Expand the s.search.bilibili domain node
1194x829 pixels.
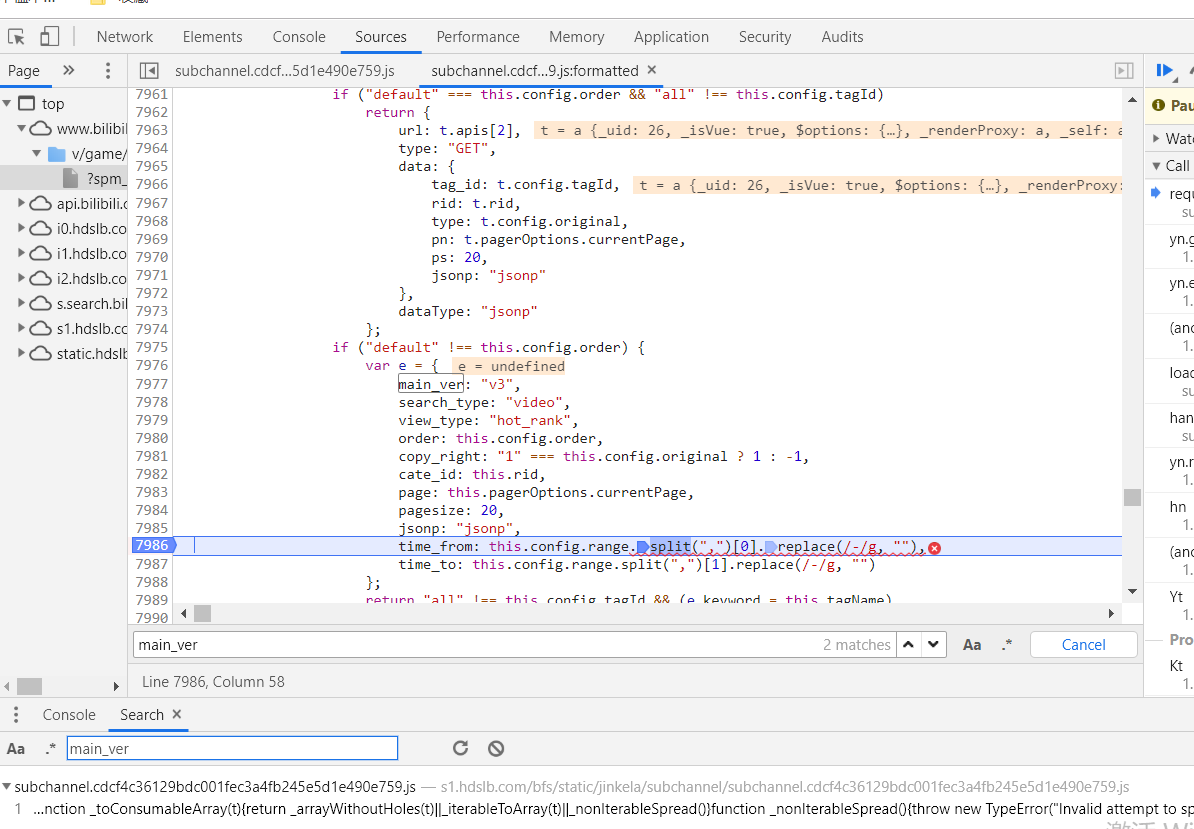coord(21,304)
